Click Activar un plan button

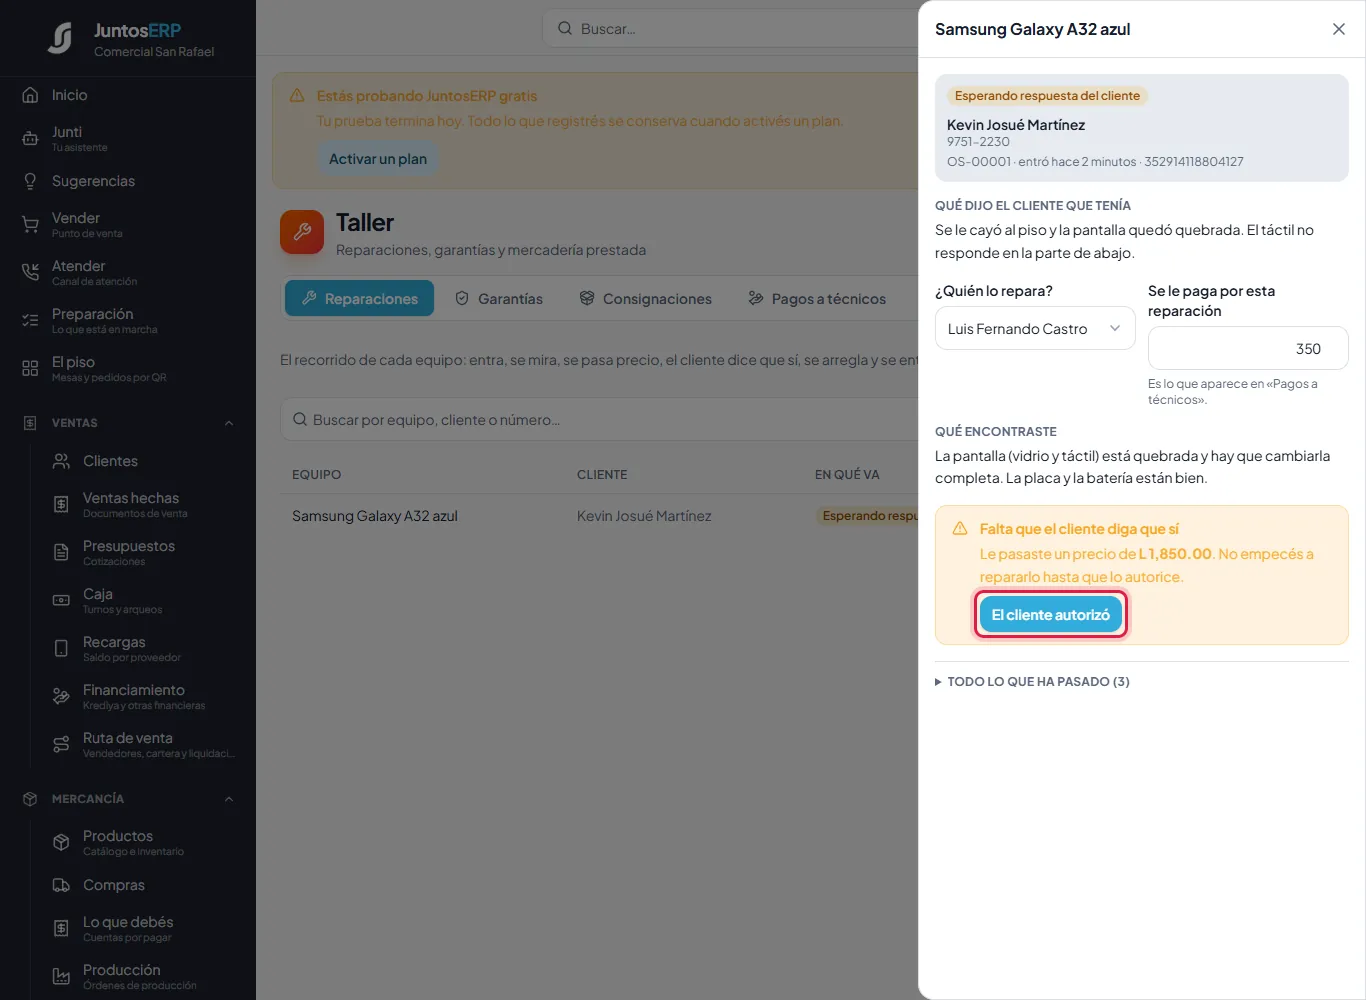(x=378, y=159)
